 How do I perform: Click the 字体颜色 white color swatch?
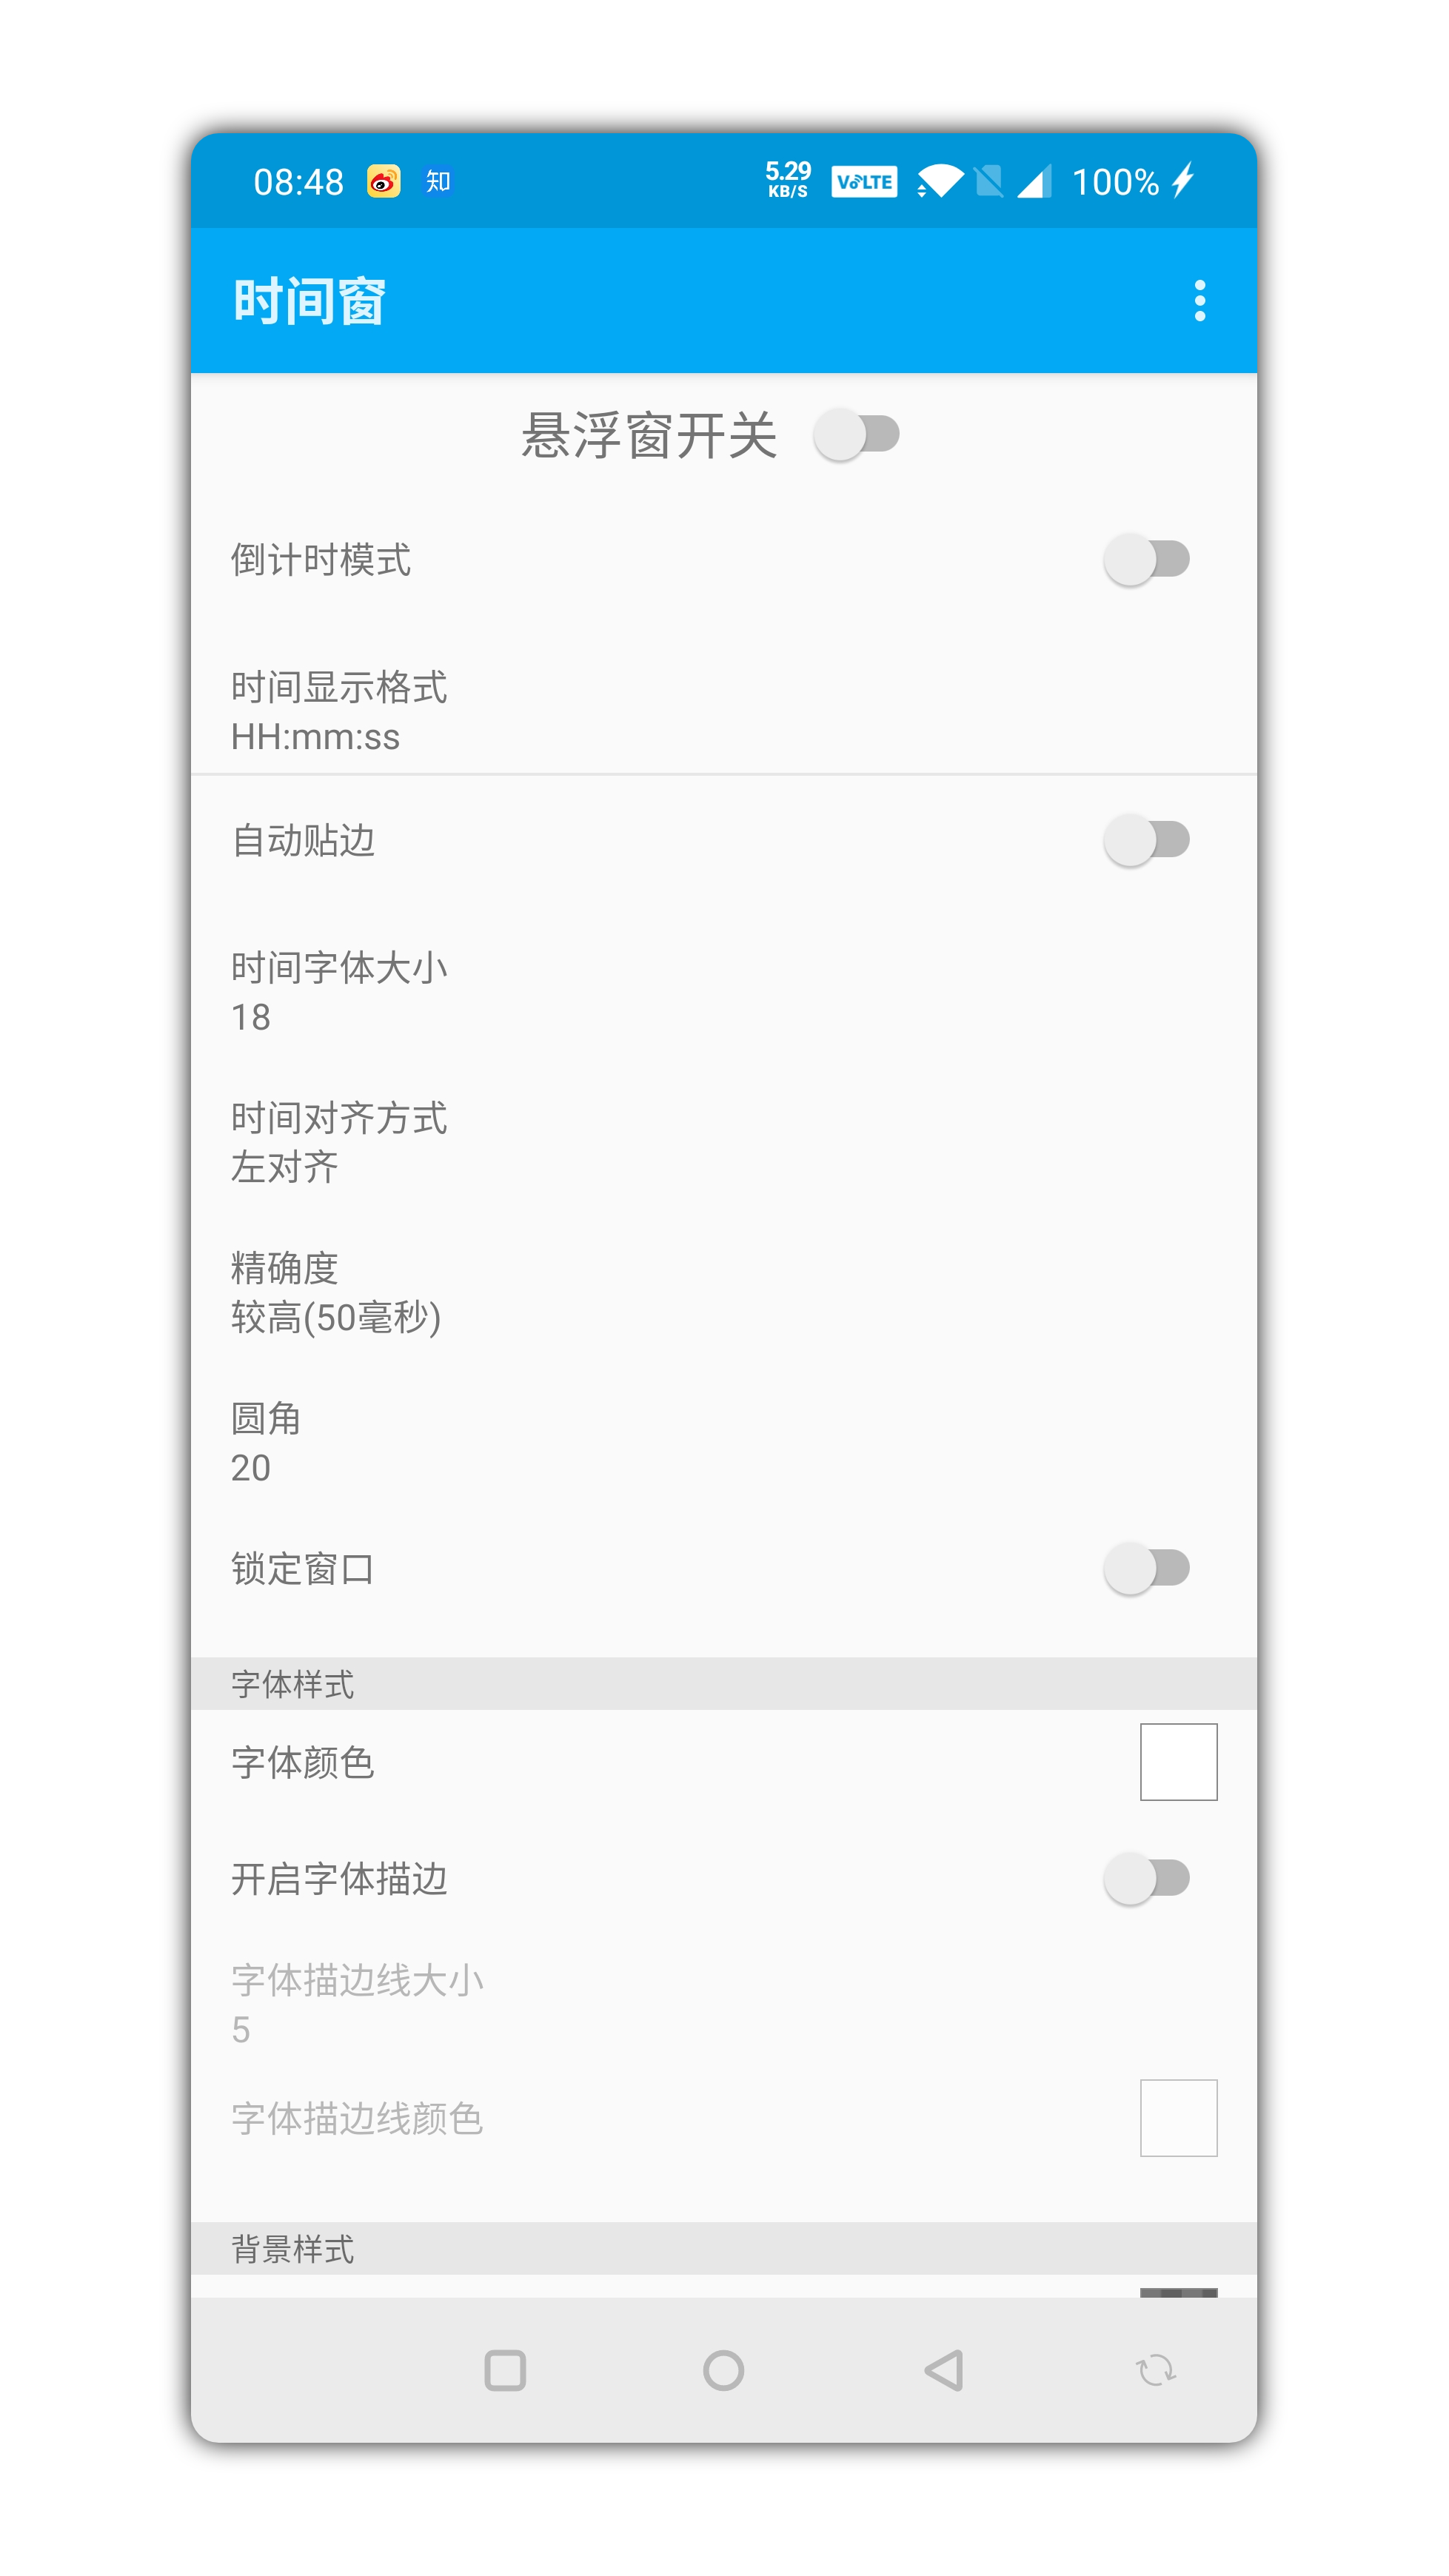click(x=1178, y=1762)
